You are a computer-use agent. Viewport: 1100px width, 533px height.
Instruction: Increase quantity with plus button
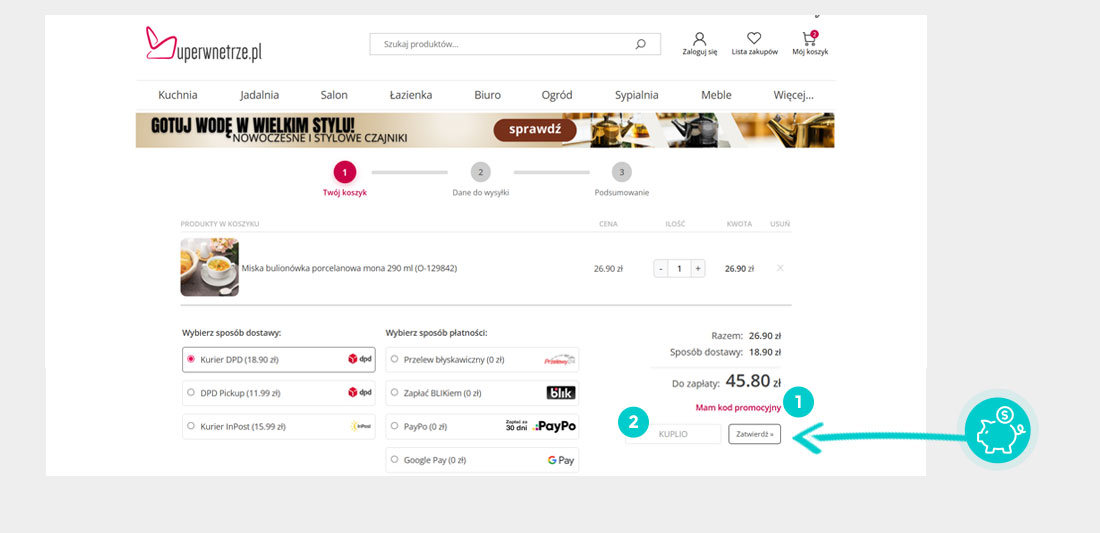[697, 268]
